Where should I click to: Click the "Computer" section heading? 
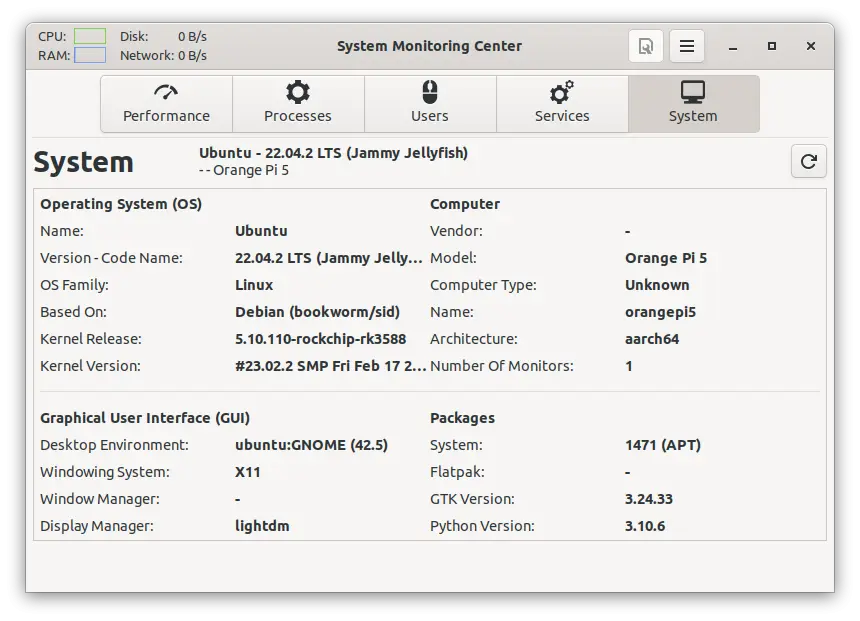(465, 204)
